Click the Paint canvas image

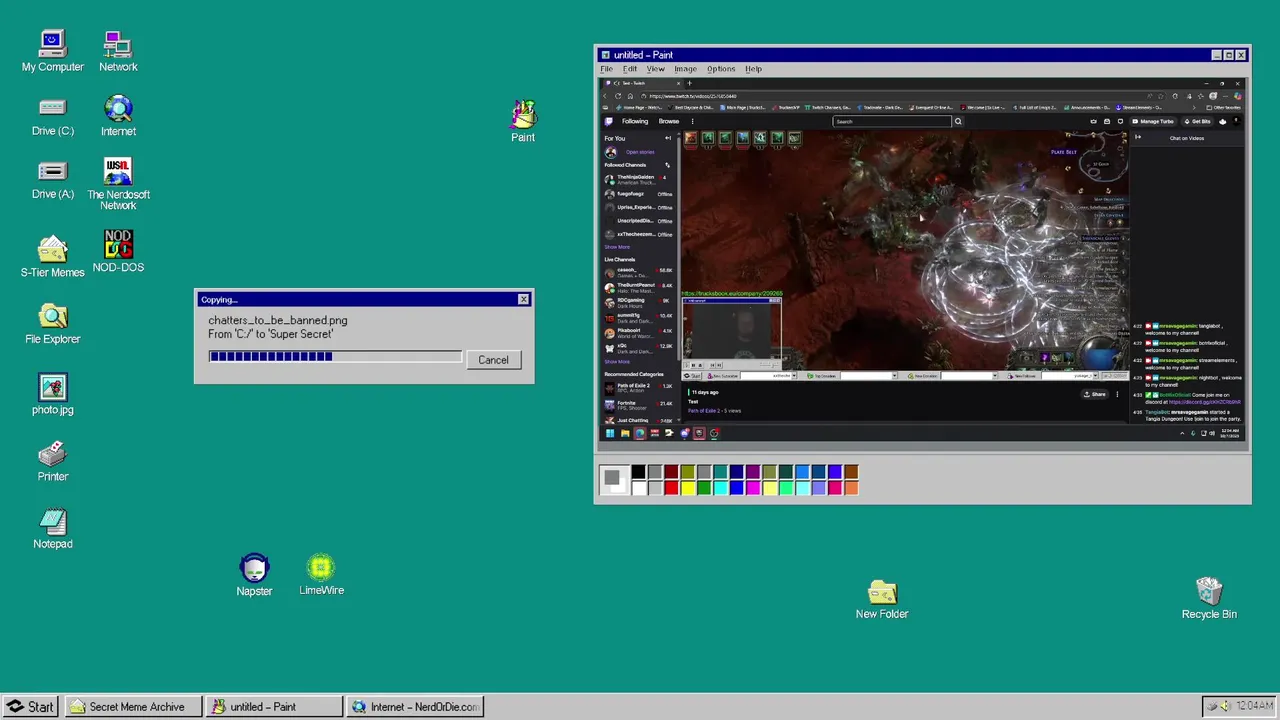pyautogui.click(x=922, y=259)
